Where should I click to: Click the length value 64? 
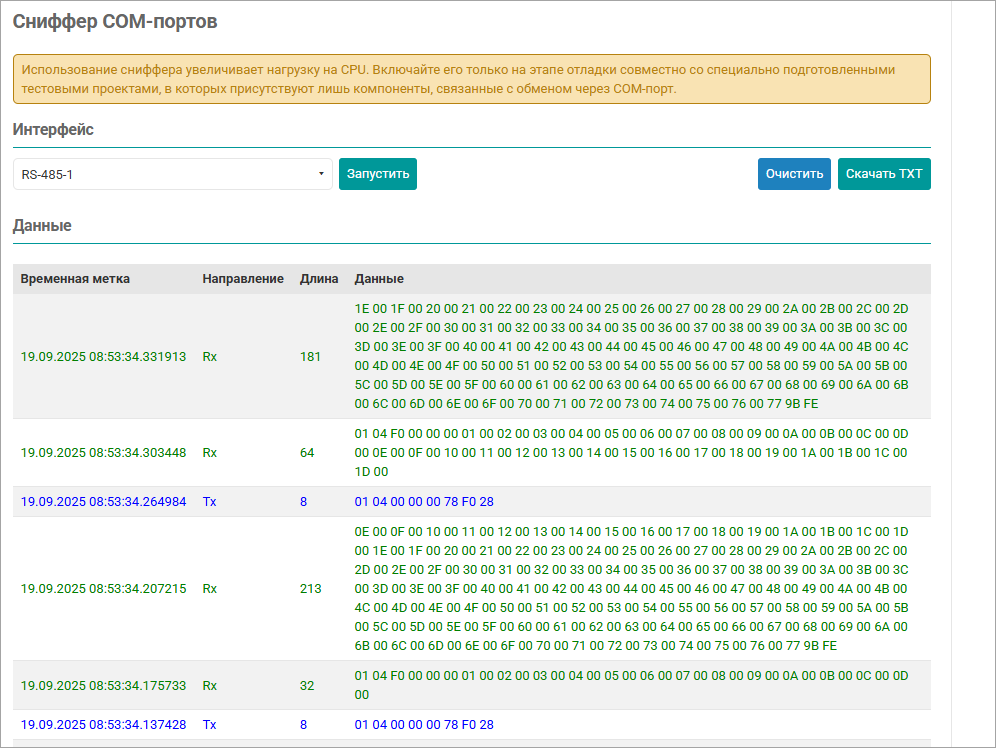coord(307,453)
